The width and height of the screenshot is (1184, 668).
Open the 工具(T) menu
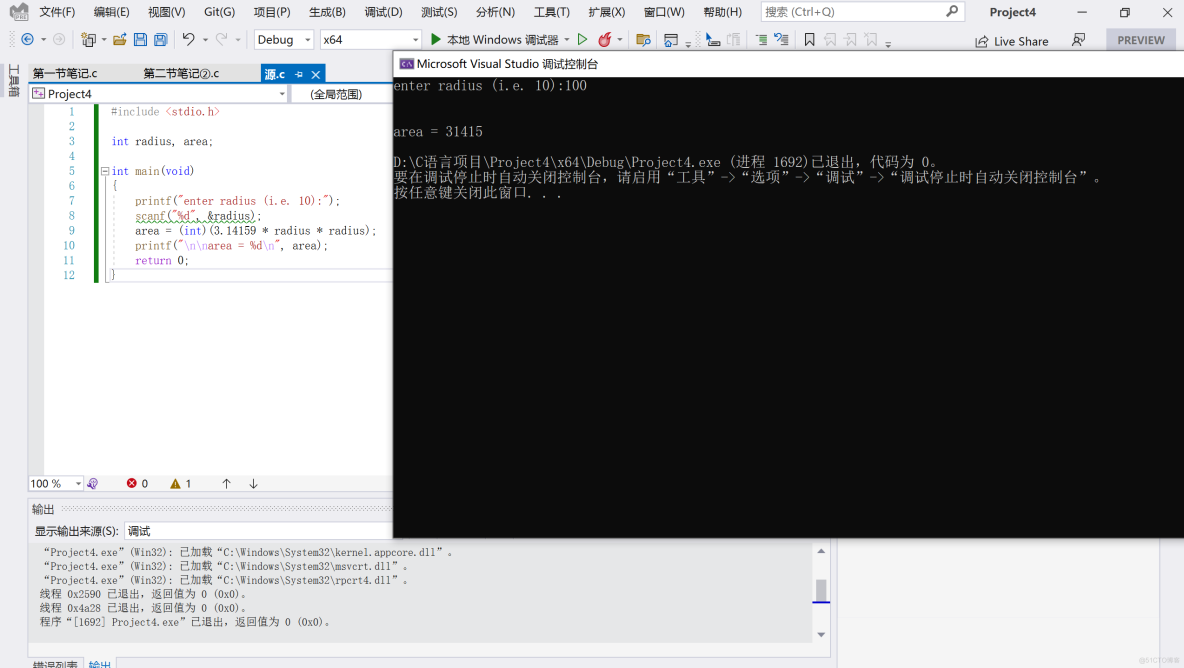pyautogui.click(x=552, y=12)
